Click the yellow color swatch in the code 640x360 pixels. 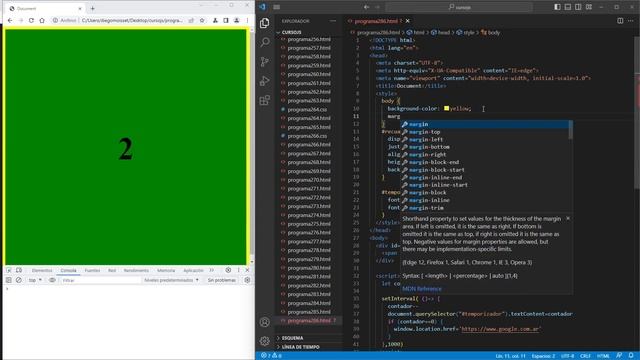coord(446,109)
